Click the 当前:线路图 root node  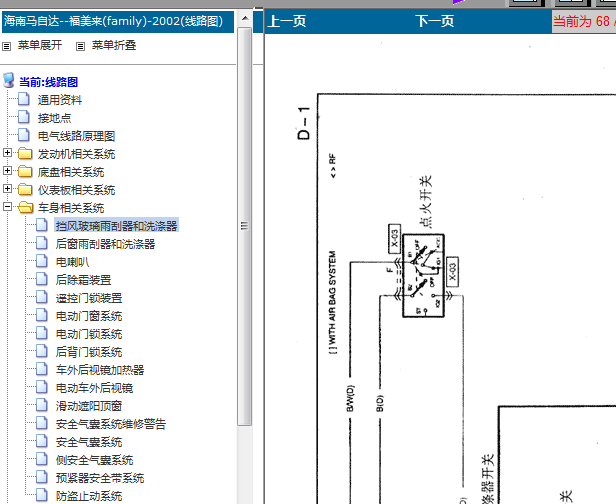[x=48, y=82]
